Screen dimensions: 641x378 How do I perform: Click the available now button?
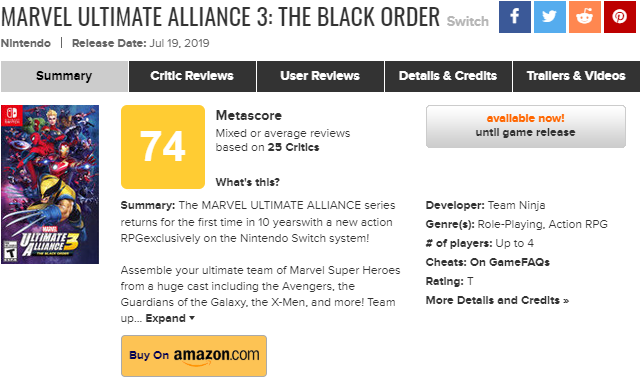[526, 126]
